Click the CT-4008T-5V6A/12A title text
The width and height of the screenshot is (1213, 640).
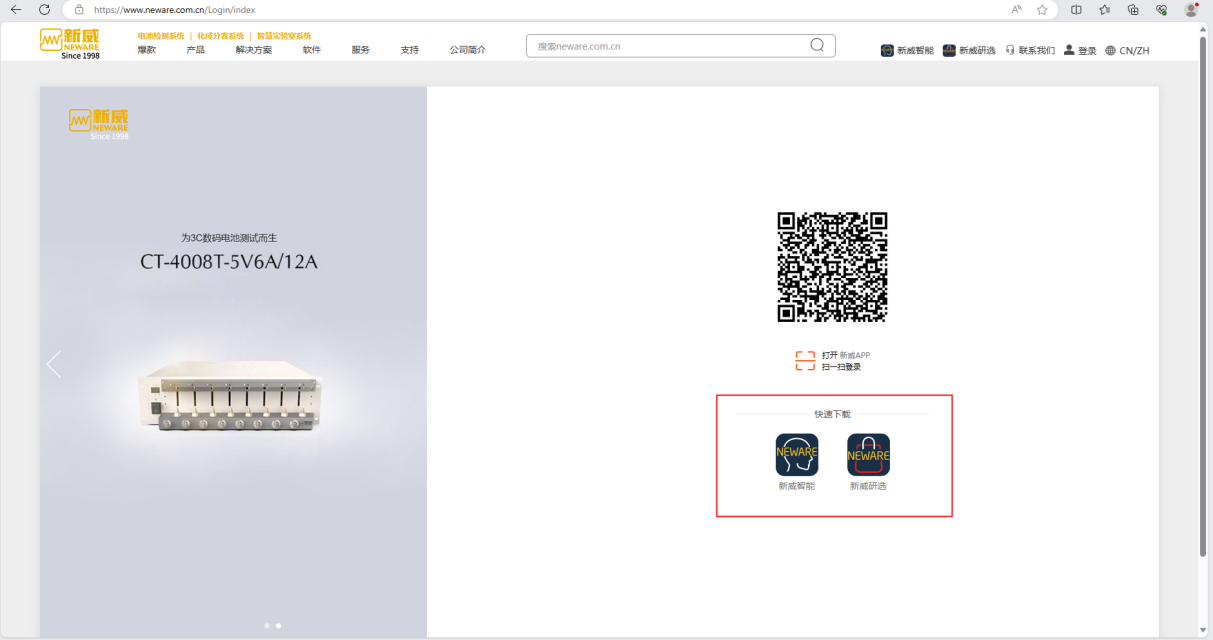229,263
